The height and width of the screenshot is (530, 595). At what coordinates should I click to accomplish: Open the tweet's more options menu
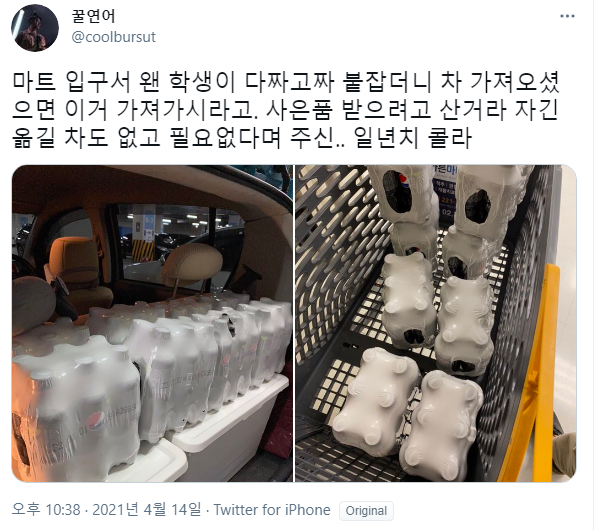[567, 16]
